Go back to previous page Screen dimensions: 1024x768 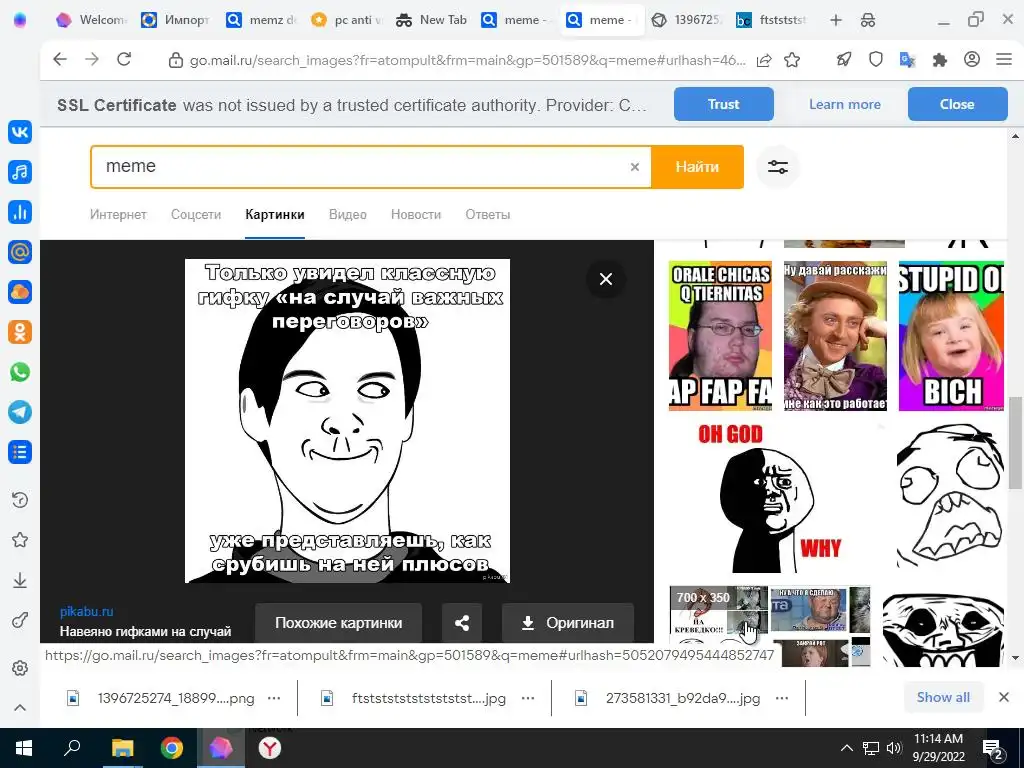(60, 59)
